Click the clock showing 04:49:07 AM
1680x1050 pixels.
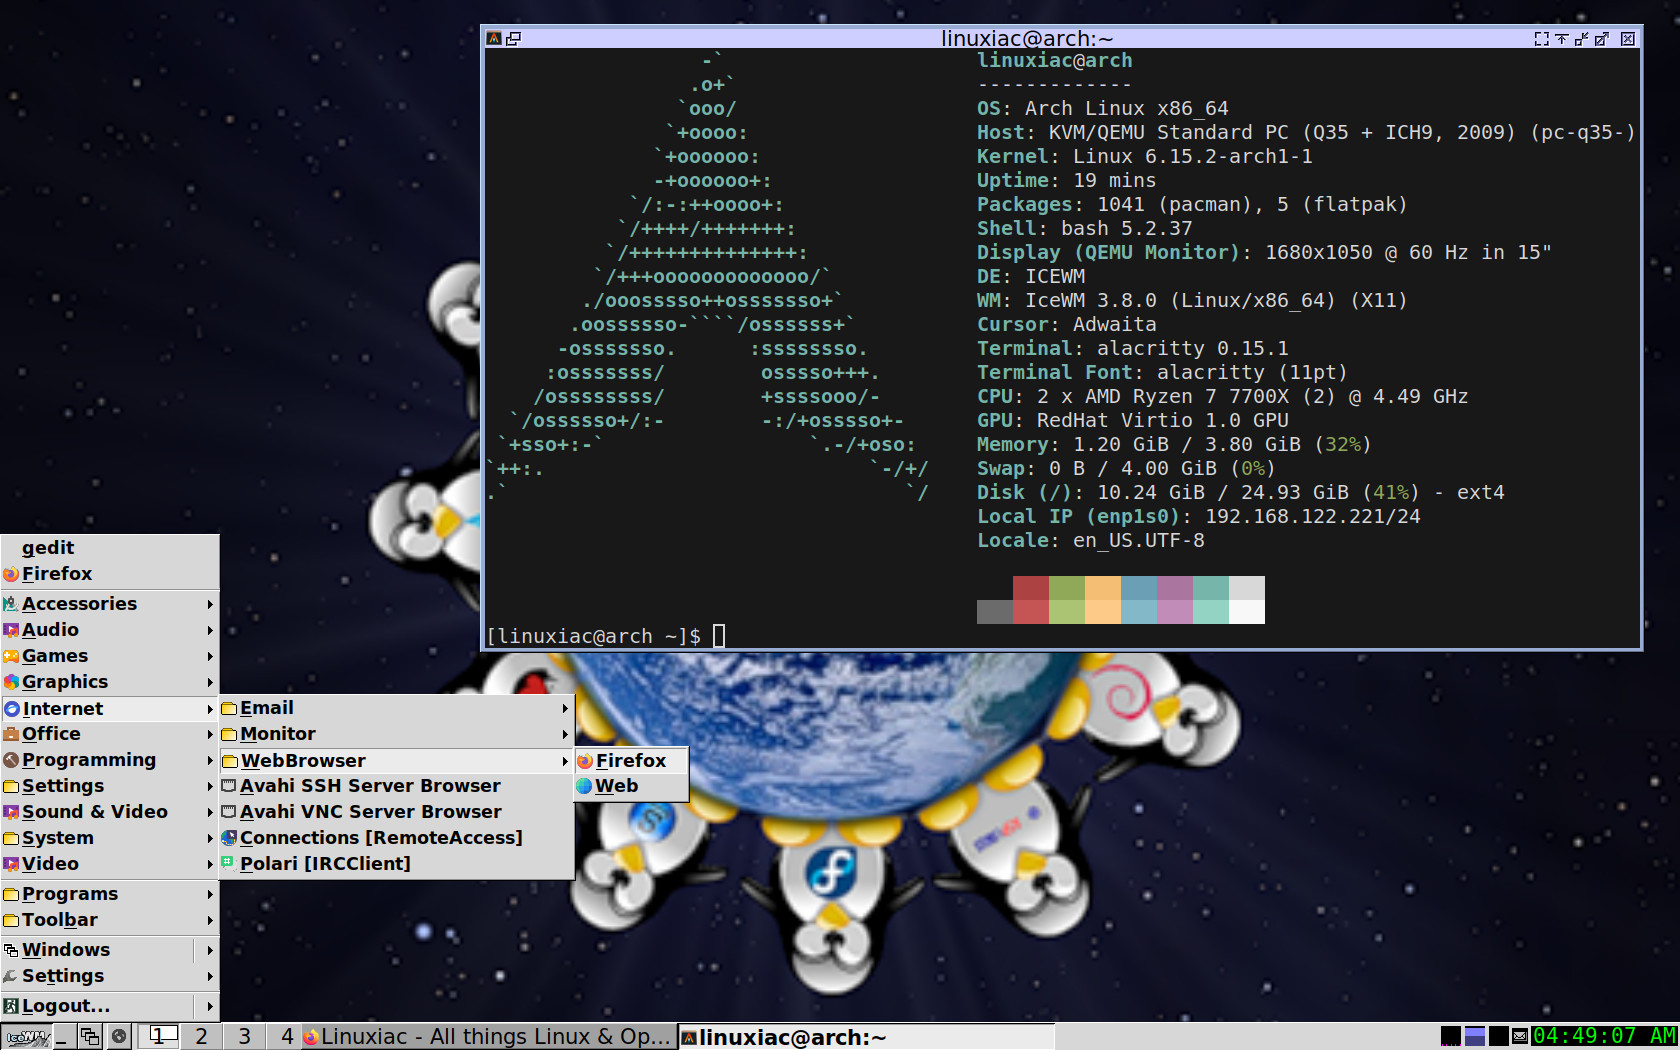[1604, 1037]
